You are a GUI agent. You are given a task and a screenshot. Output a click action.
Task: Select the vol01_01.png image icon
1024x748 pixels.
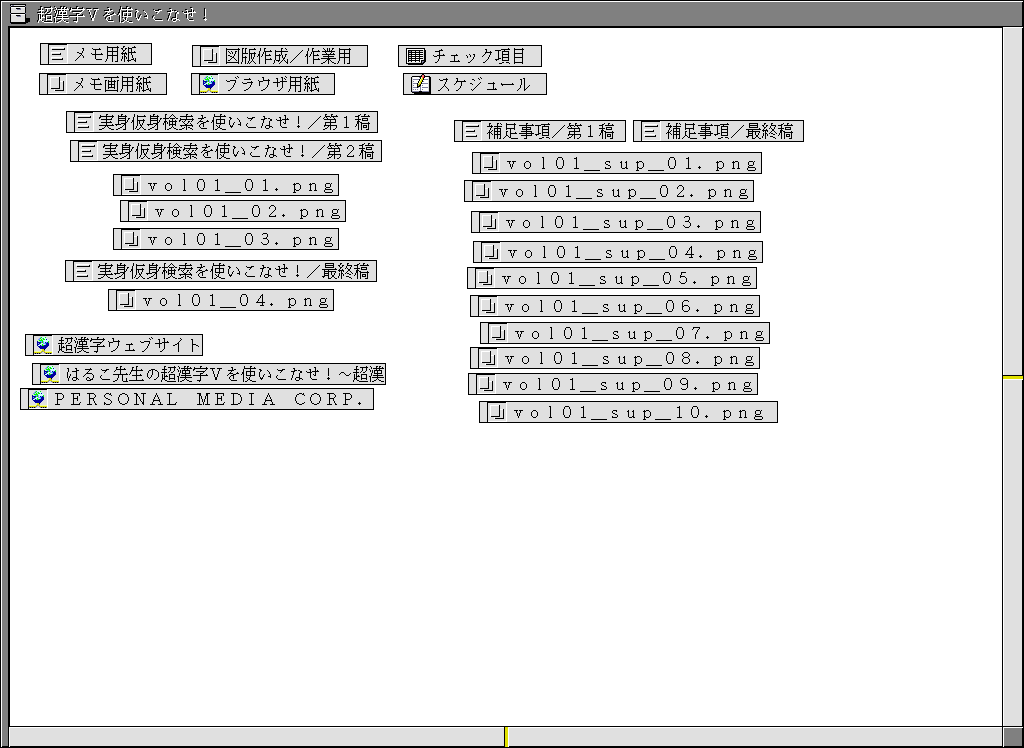(x=132, y=185)
